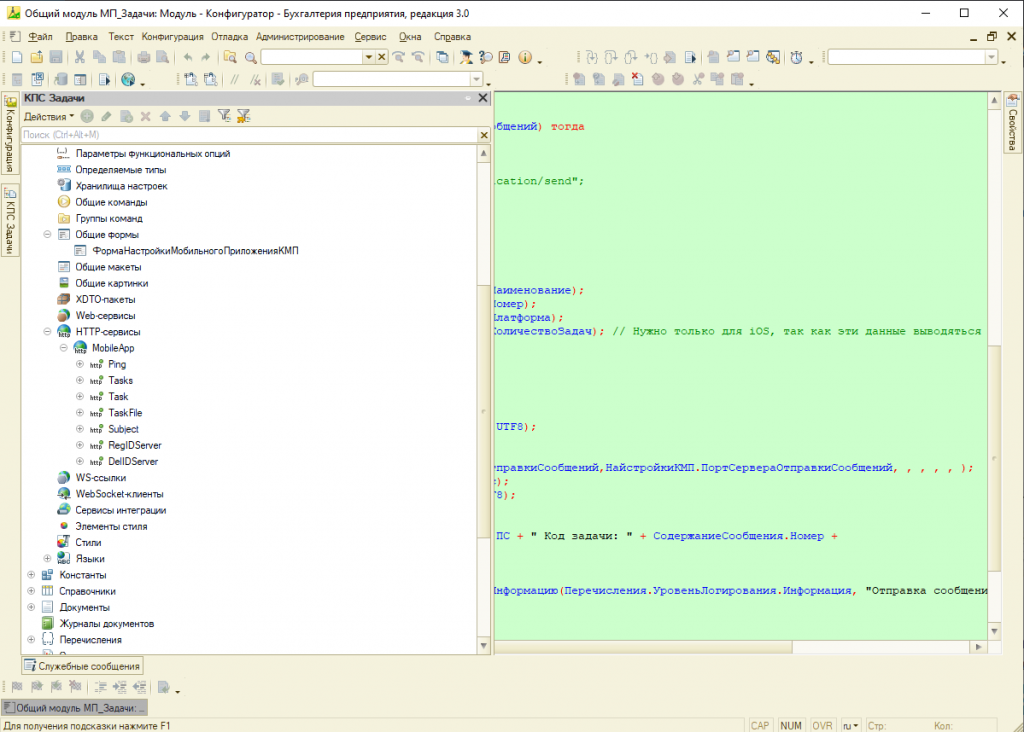Image resolution: width=1024 pixels, height=732 pixels.
Task: Open the Отладка menu
Action: (x=229, y=36)
